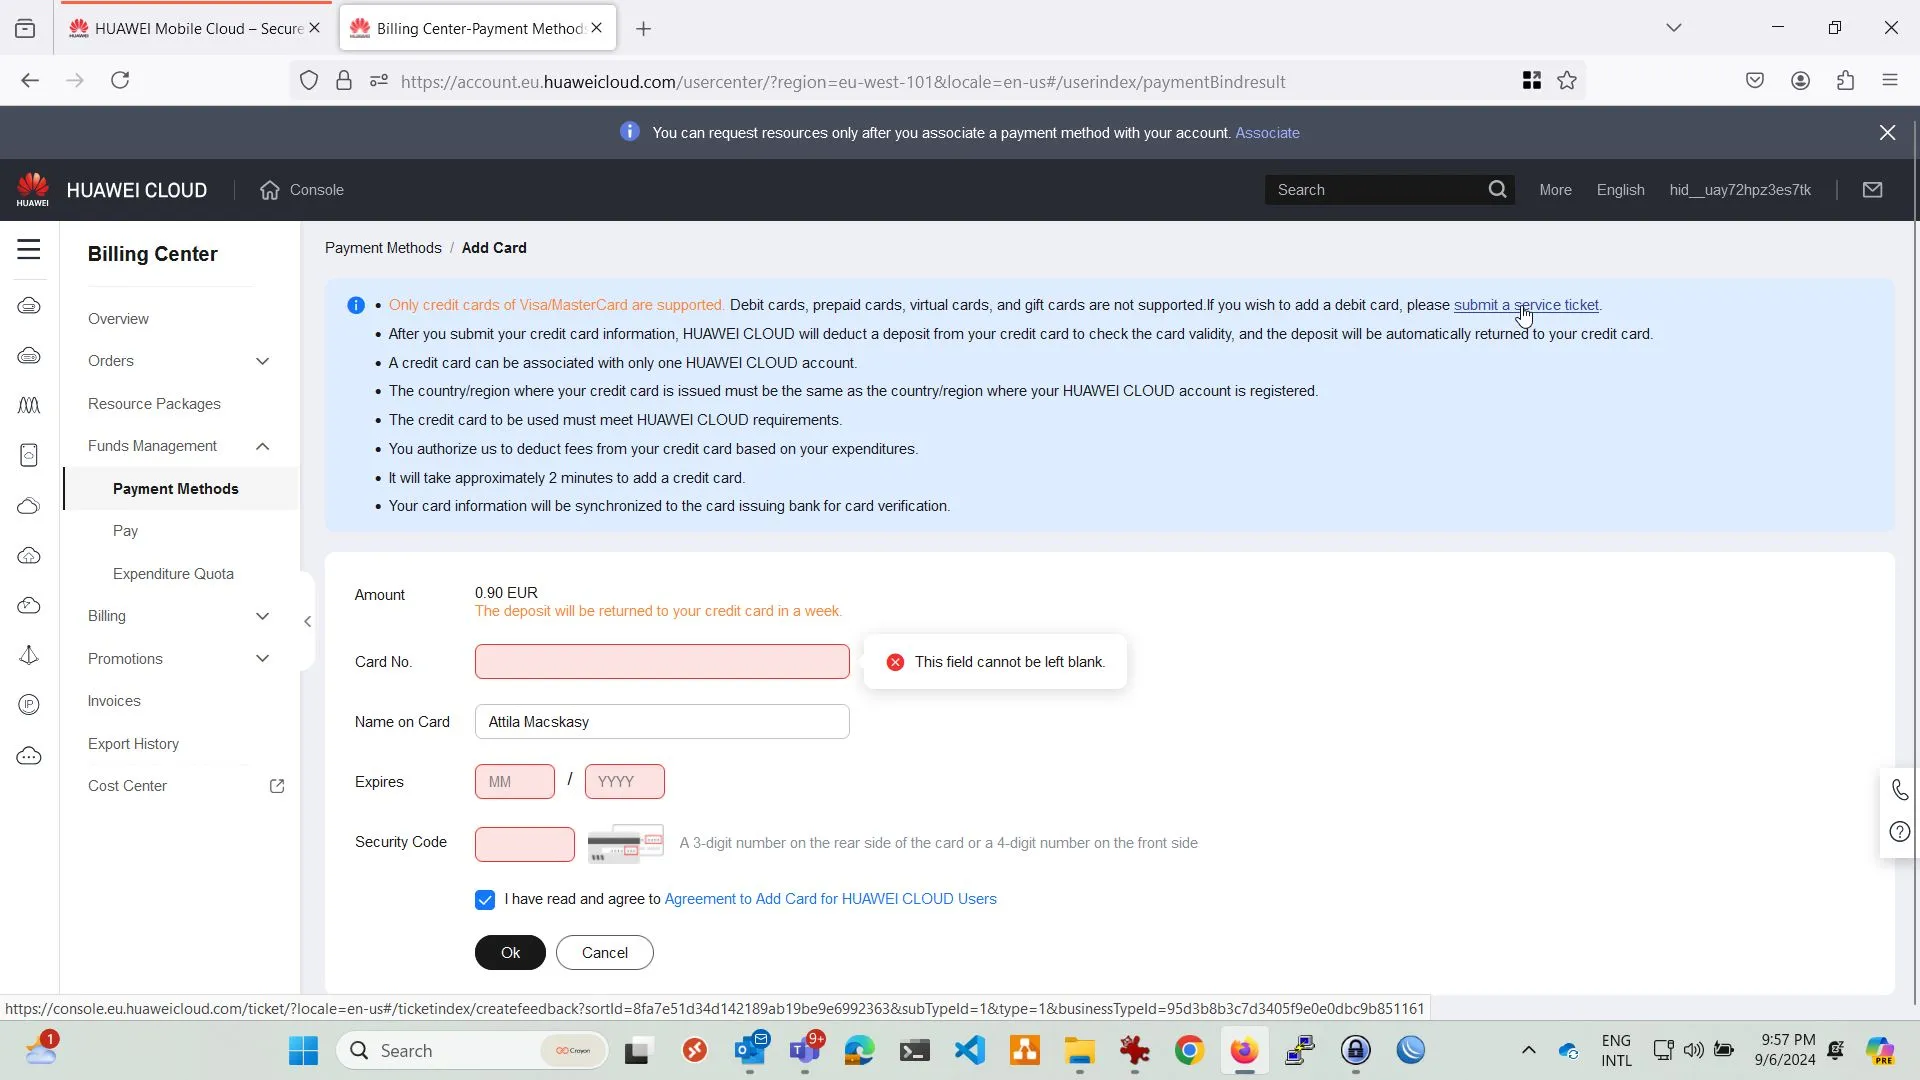Close the payment method notification banner
This screenshot has height=1080, width=1920.
coord(1888,132)
